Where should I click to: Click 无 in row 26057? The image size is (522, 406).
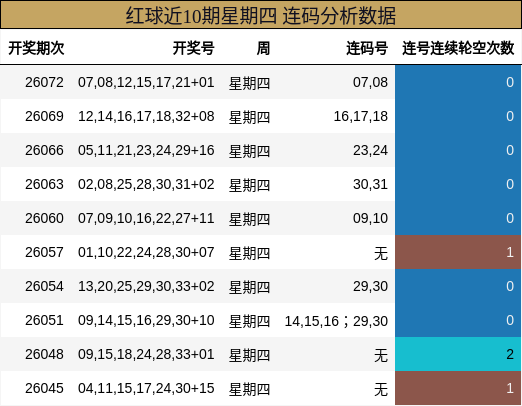[381, 253]
